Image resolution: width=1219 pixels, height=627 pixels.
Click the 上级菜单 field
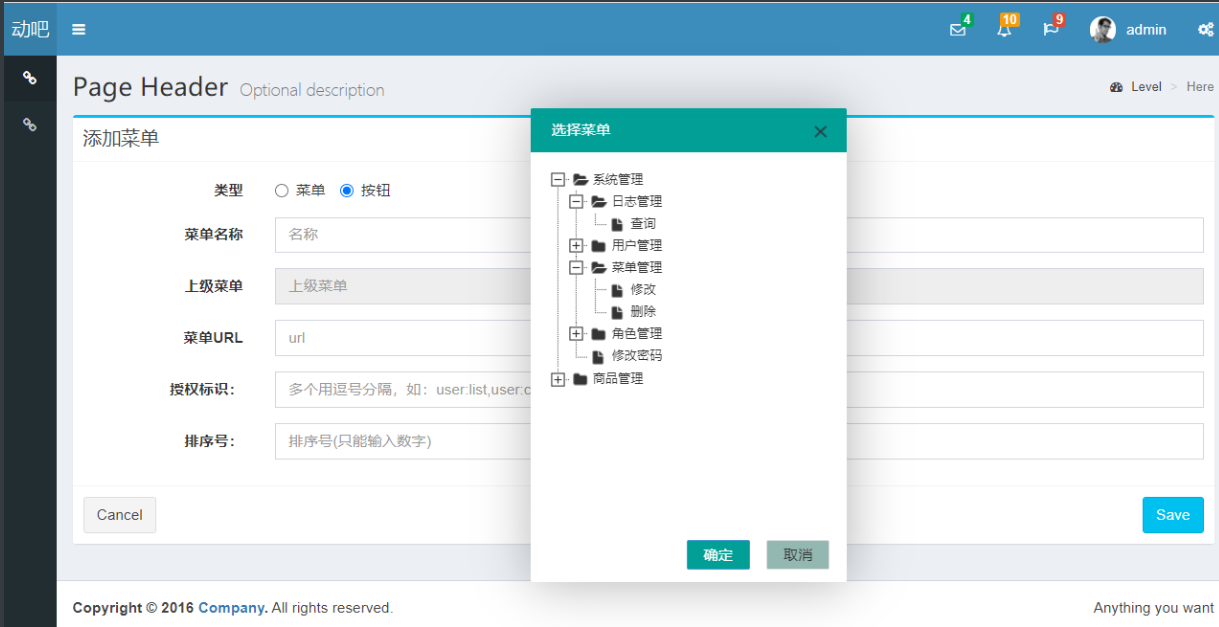(739, 286)
